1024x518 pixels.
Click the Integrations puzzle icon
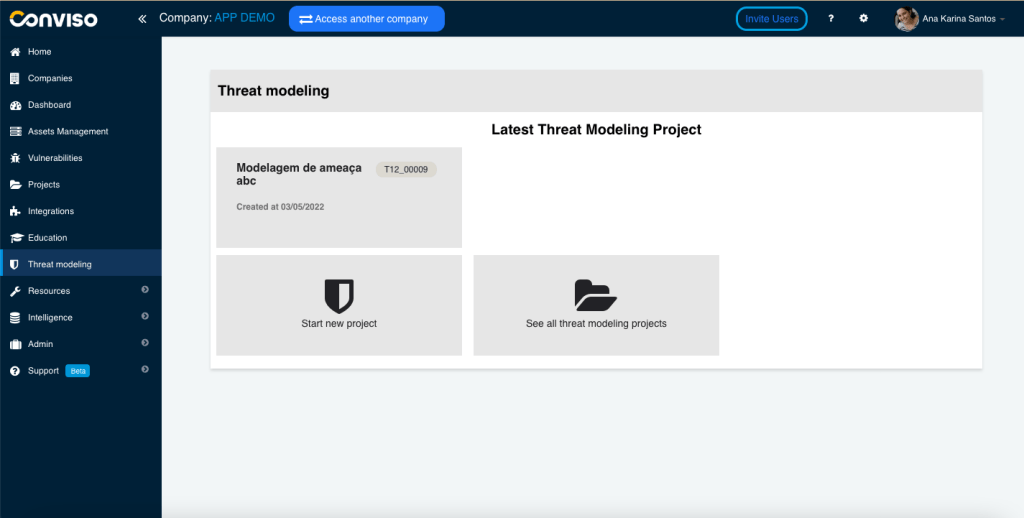[15, 211]
